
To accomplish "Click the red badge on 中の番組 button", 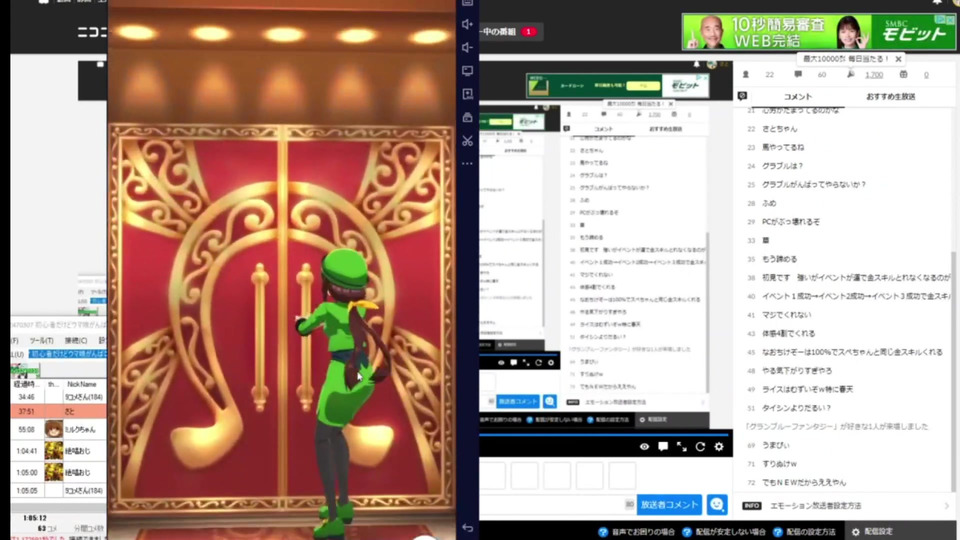I will coord(528,32).
